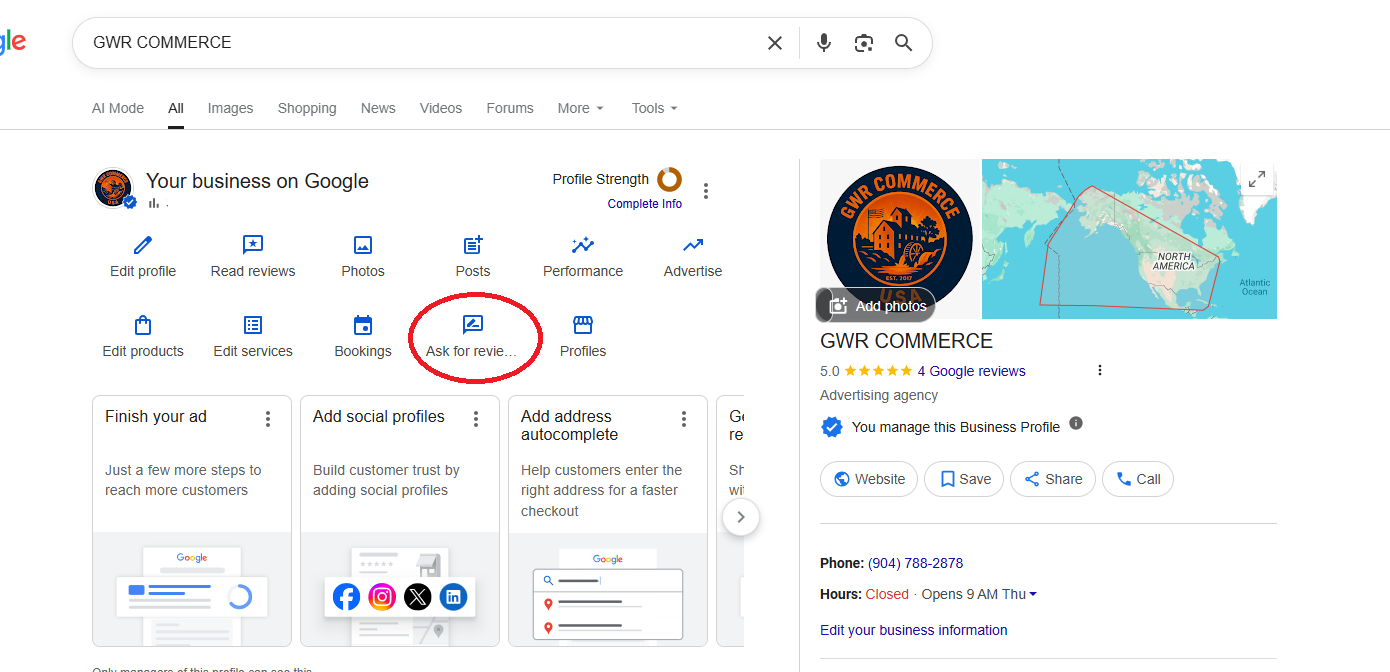Click the magnifying glass search button

904,43
